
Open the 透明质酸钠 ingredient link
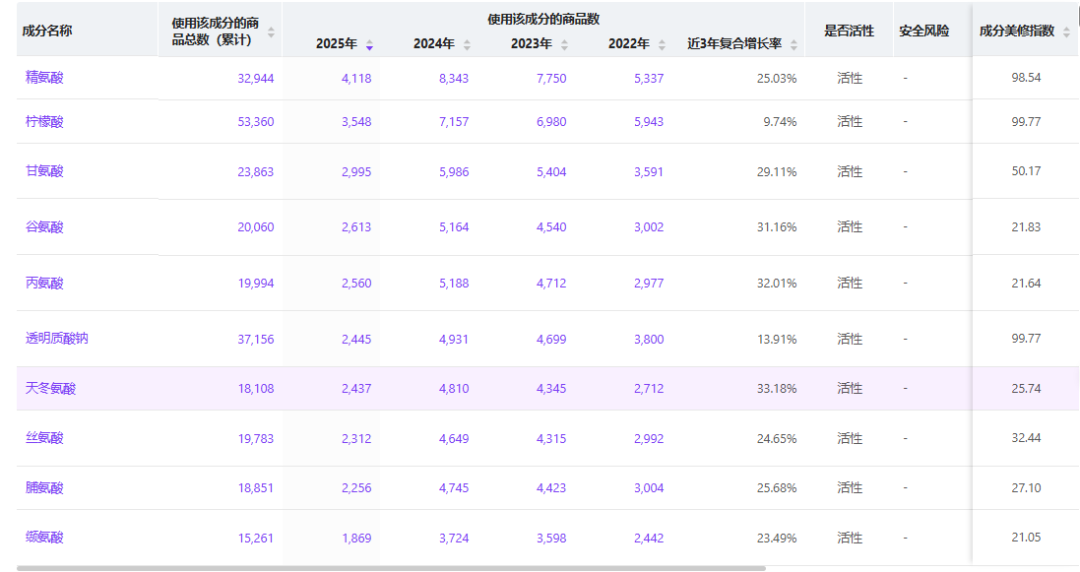[x=56, y=338]
